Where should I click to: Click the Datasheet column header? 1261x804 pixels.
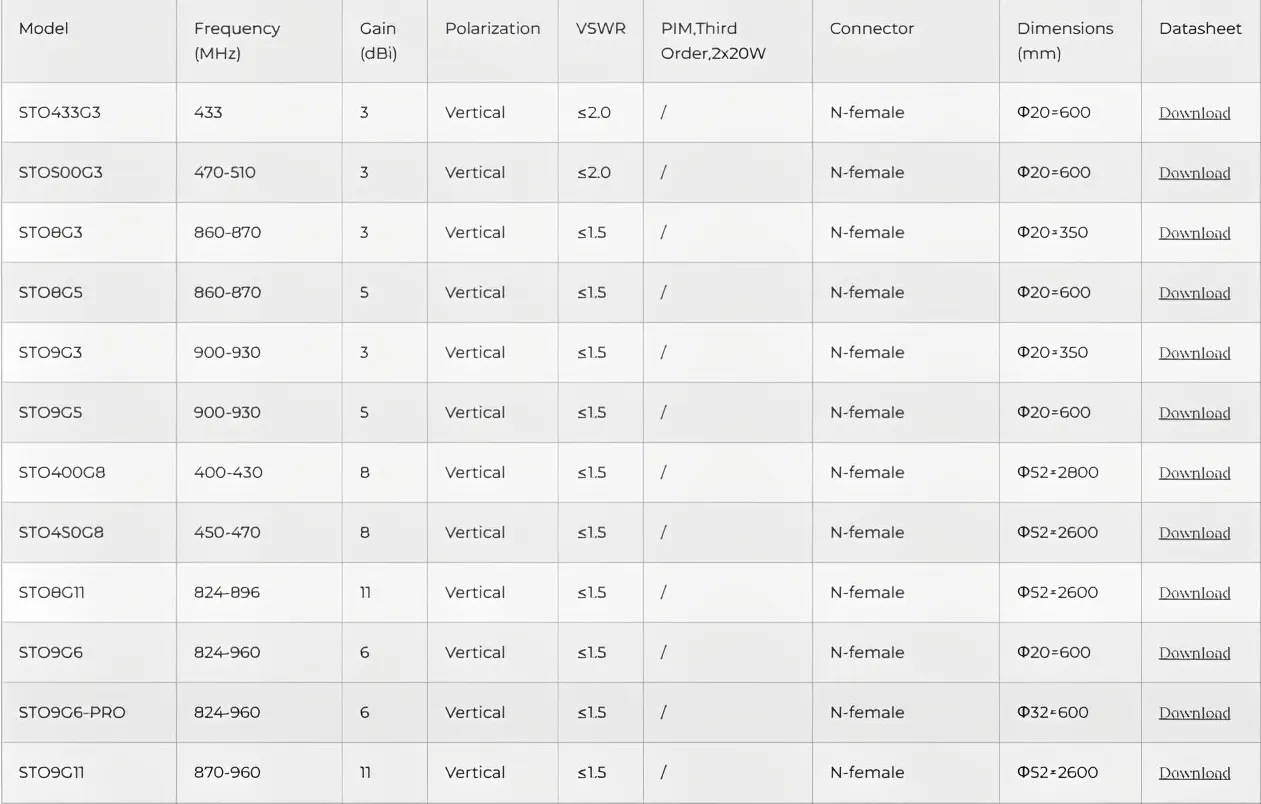coord(1200,29)
